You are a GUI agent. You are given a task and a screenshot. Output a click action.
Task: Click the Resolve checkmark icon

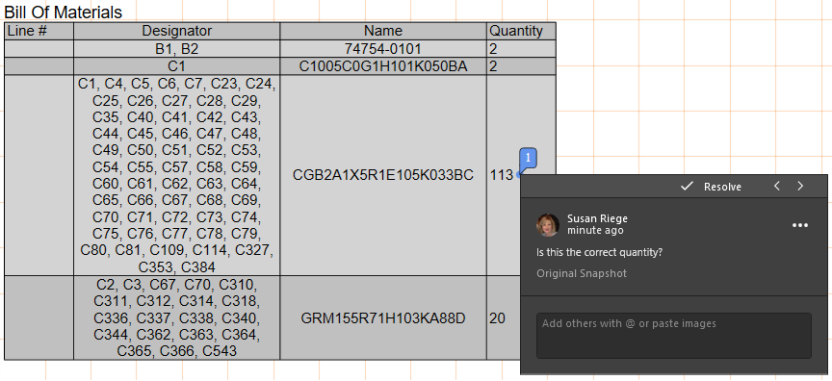coord(687,186)
